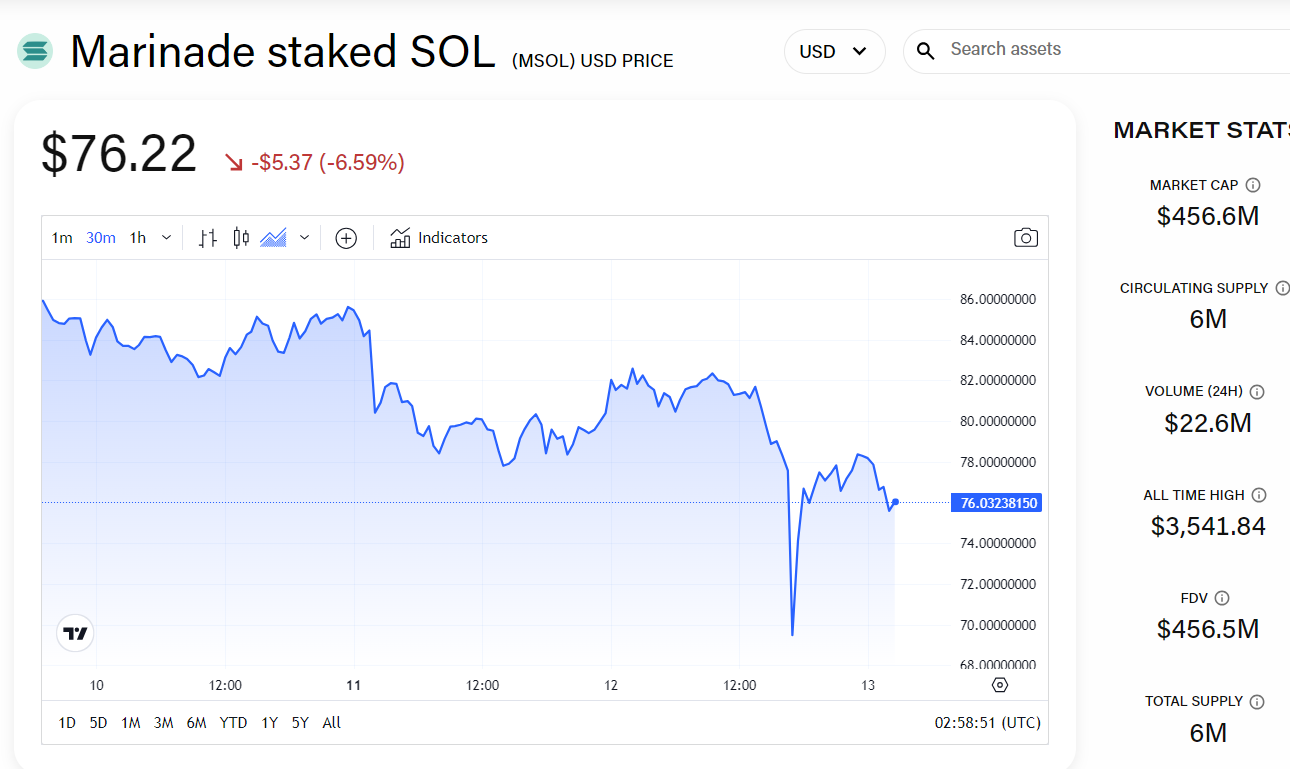Select the area chart style icon
This screenshot has height=769, width=1290.
[x=272, y=237]
